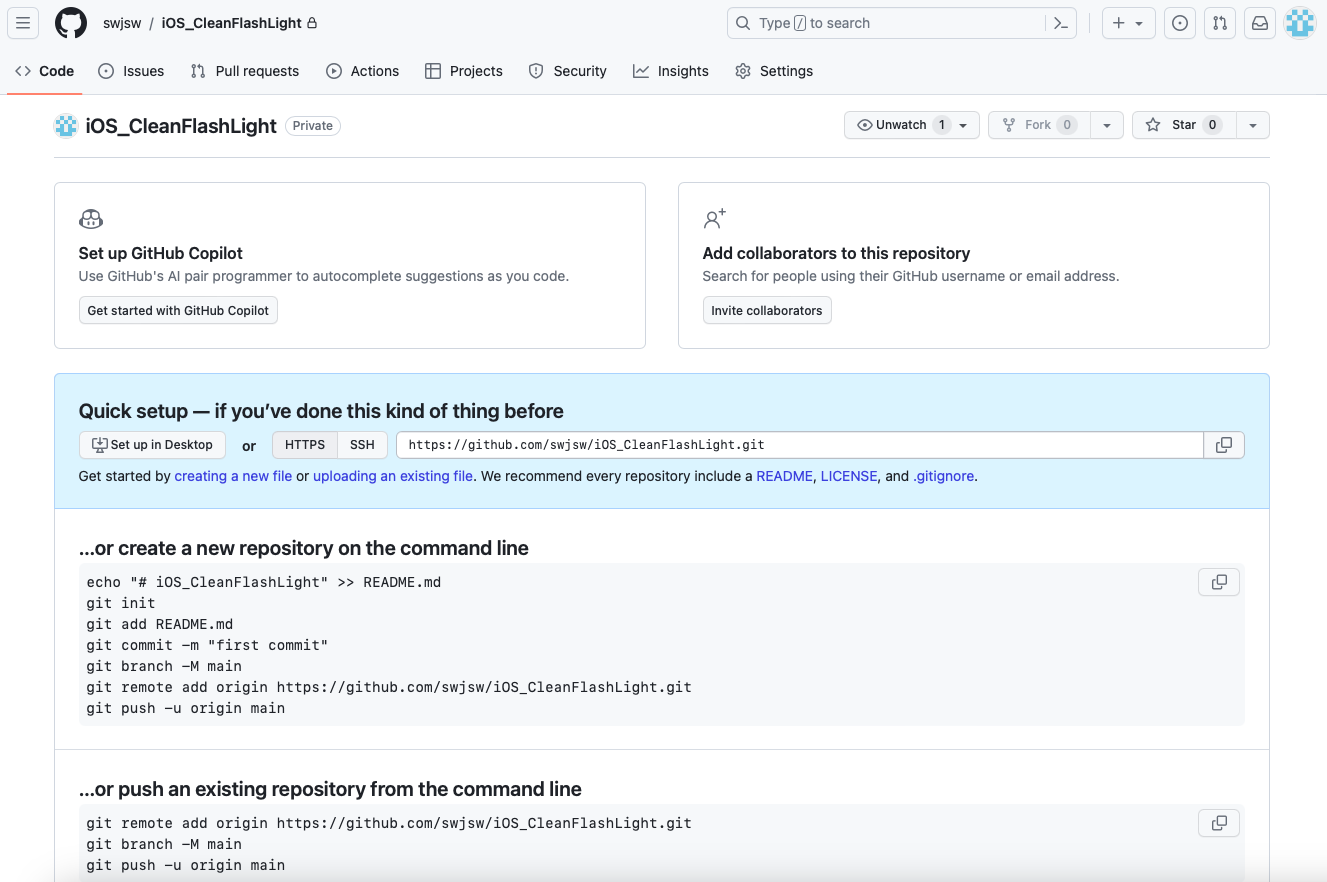The width and height of the screenshot is (1327, 882).
Task: Switch to the Issues tab
Action: [131, 71]
